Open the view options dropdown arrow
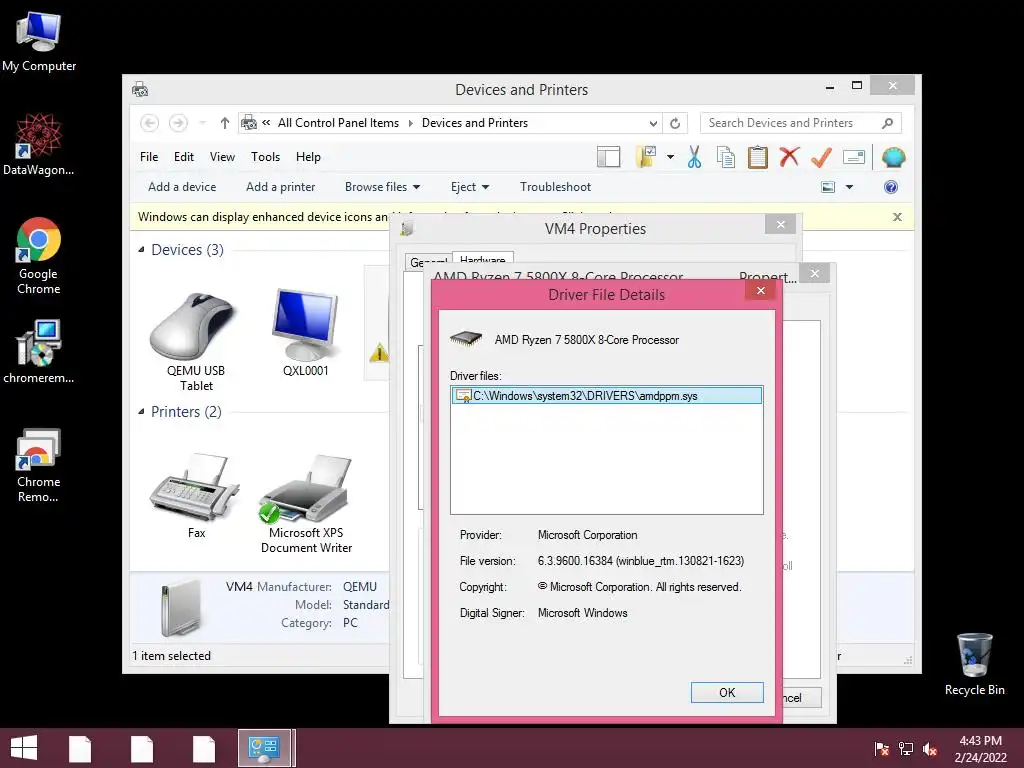Image resolution: width=1024 pixels, height=768 pixels. [x=849, y=187]
